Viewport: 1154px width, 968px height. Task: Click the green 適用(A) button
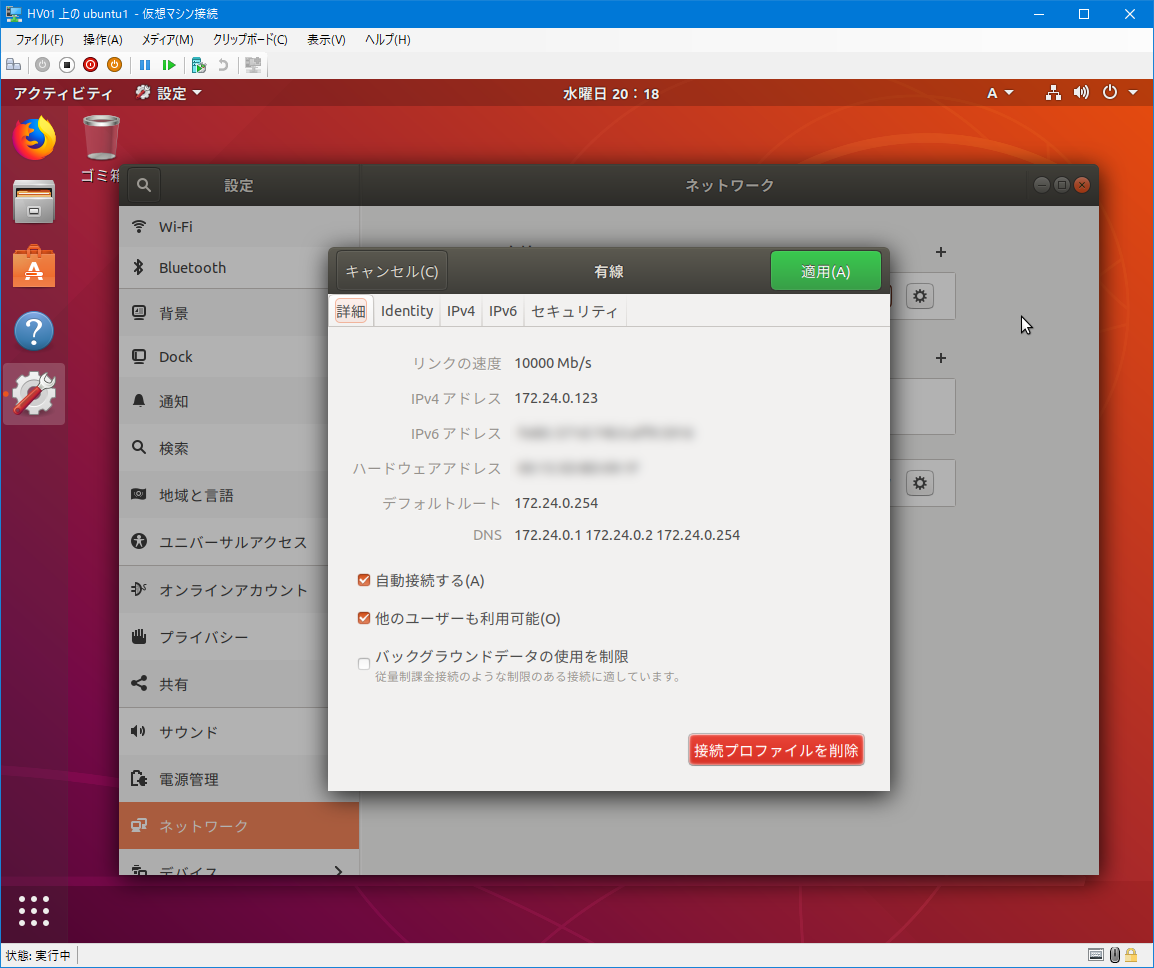coord(825,271)
